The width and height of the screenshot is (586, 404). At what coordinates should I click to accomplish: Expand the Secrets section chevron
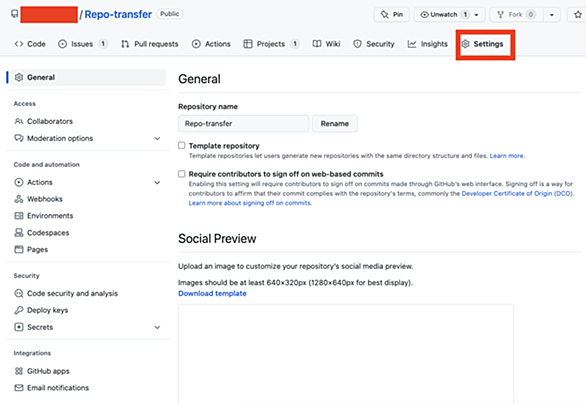coord(157,327)
